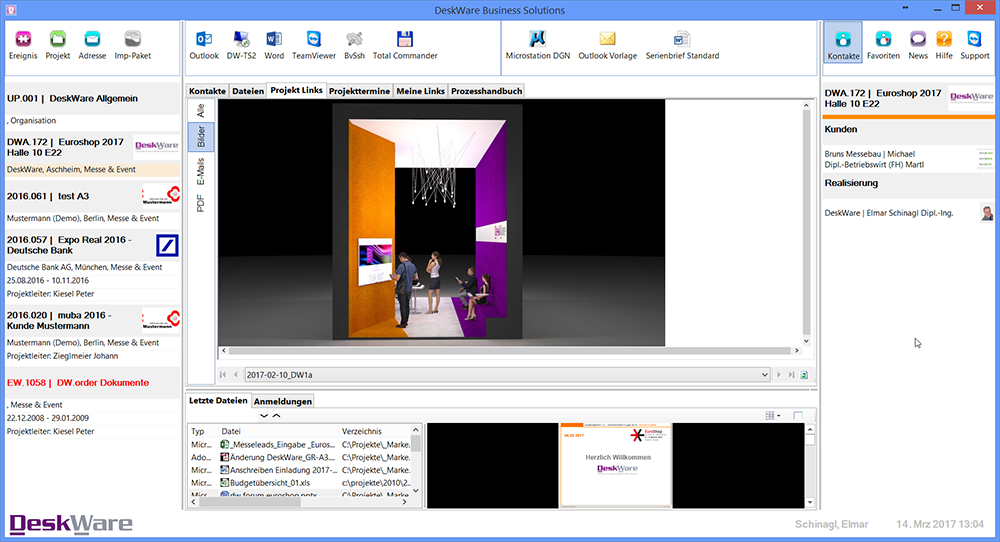Click the Ereignis toolbar icon
This screenshot has width=1000, height=542.
[x=23, y=40]
